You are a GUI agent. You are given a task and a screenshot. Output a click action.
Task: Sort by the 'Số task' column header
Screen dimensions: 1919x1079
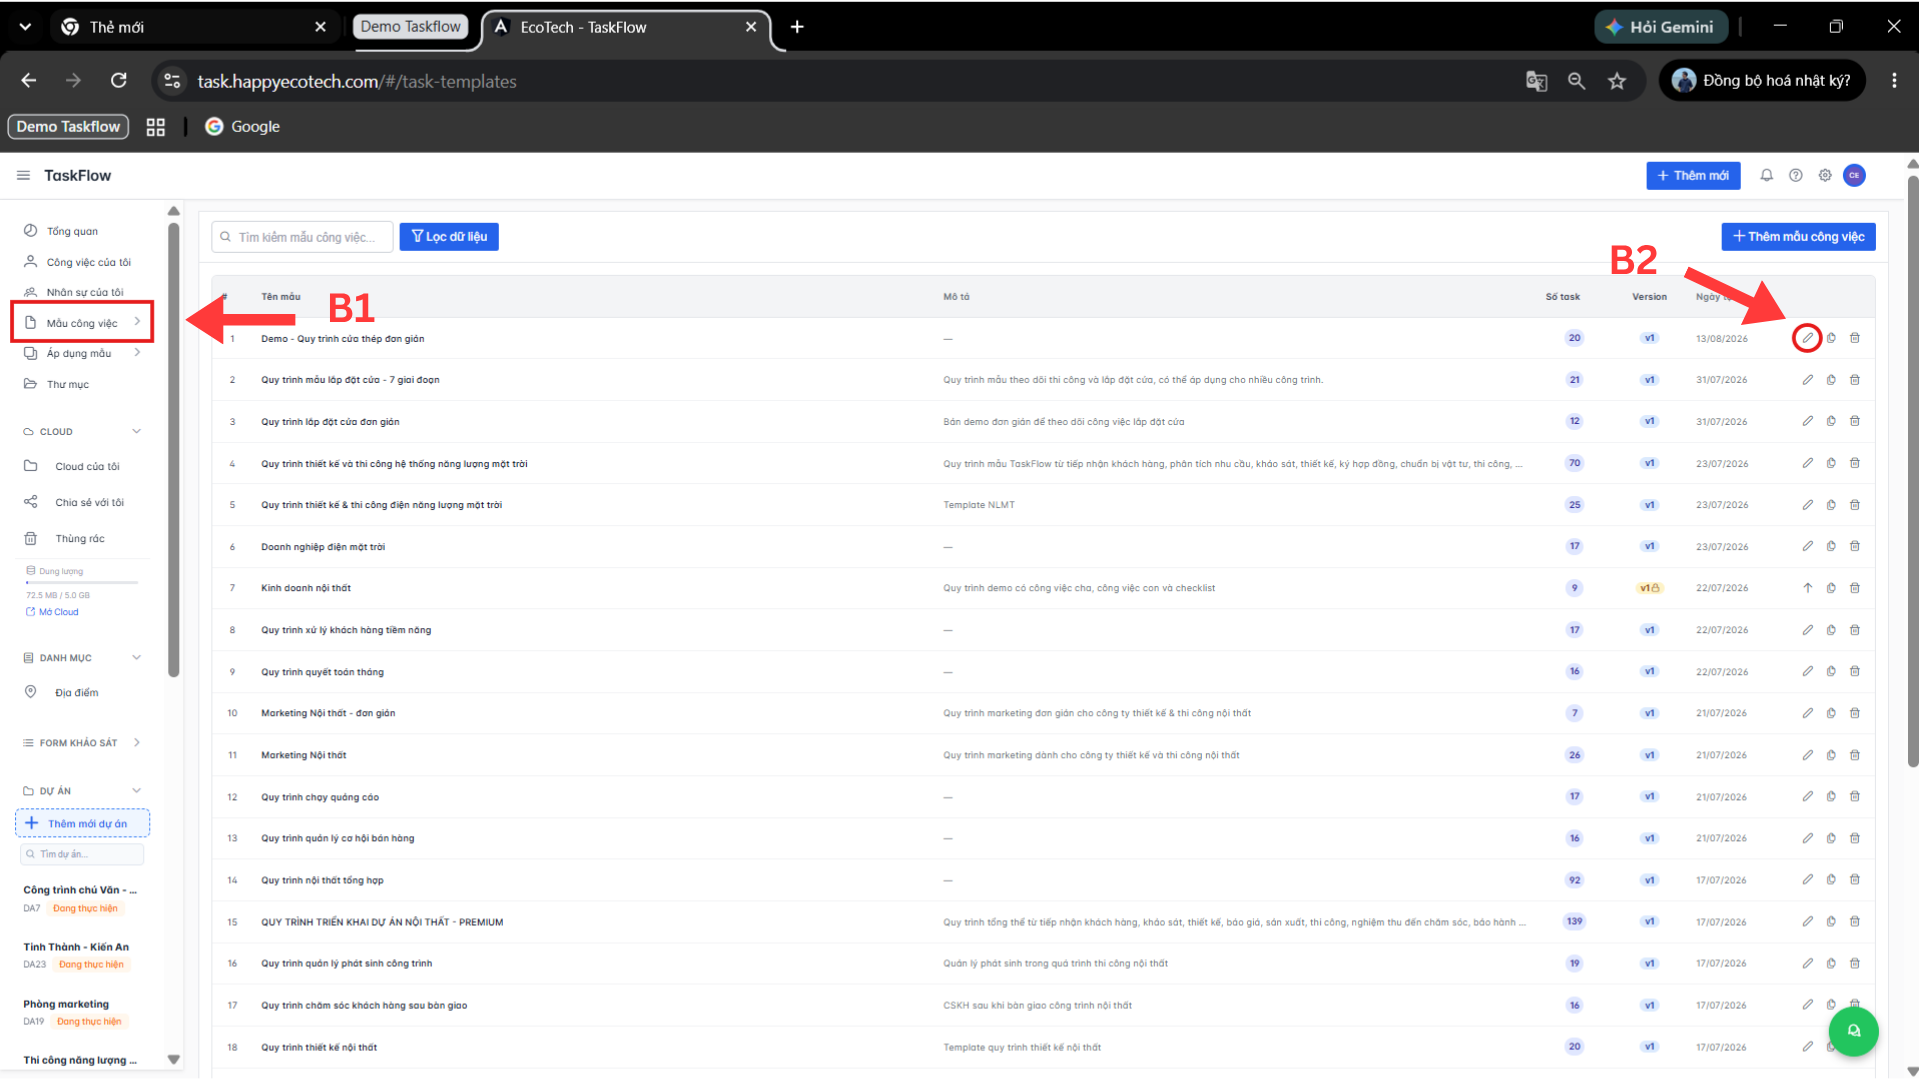[1562, 297]
